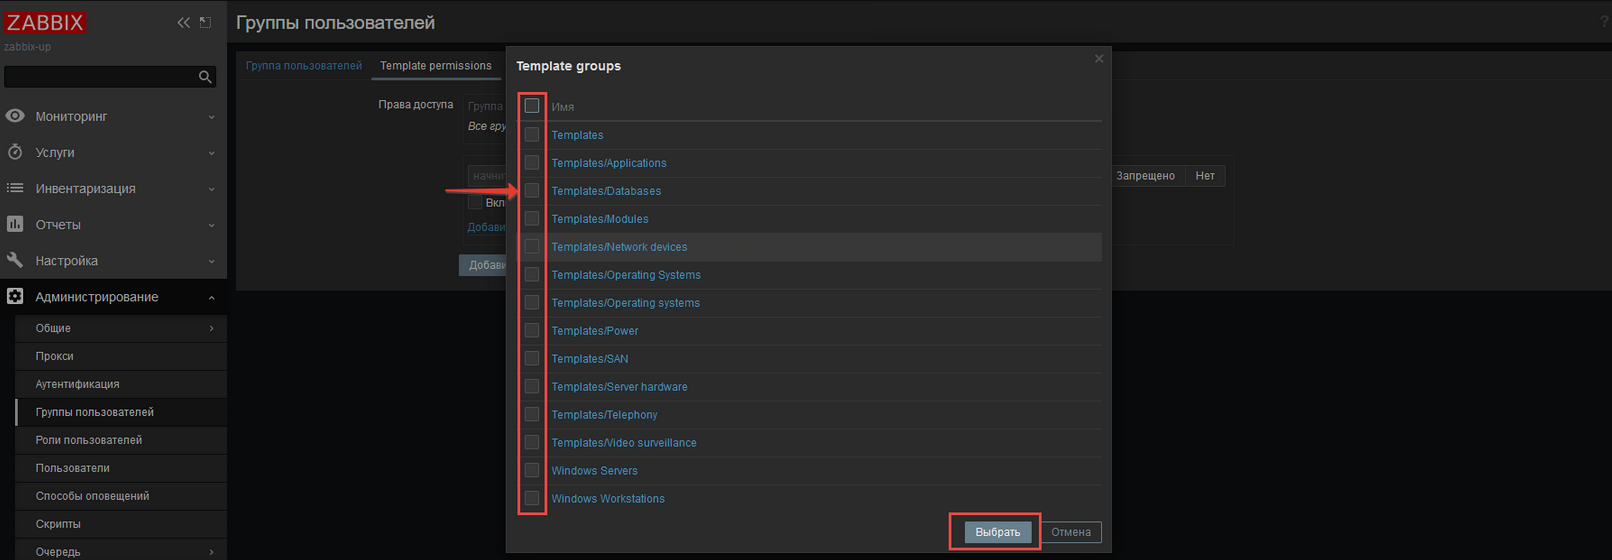Check the Windows Workstations checkbox
The image size is (1612, 560).
pyautogui.click(x=532, y=498)
